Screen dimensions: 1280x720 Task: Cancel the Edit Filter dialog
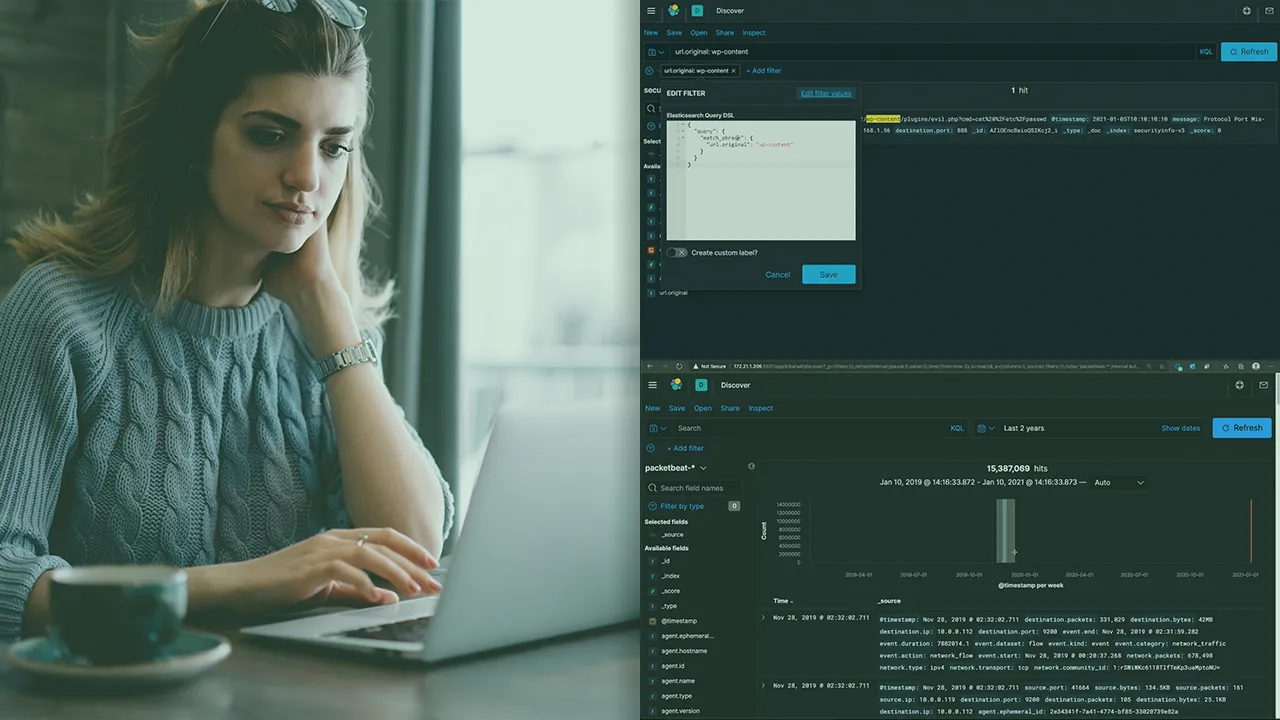778,274
